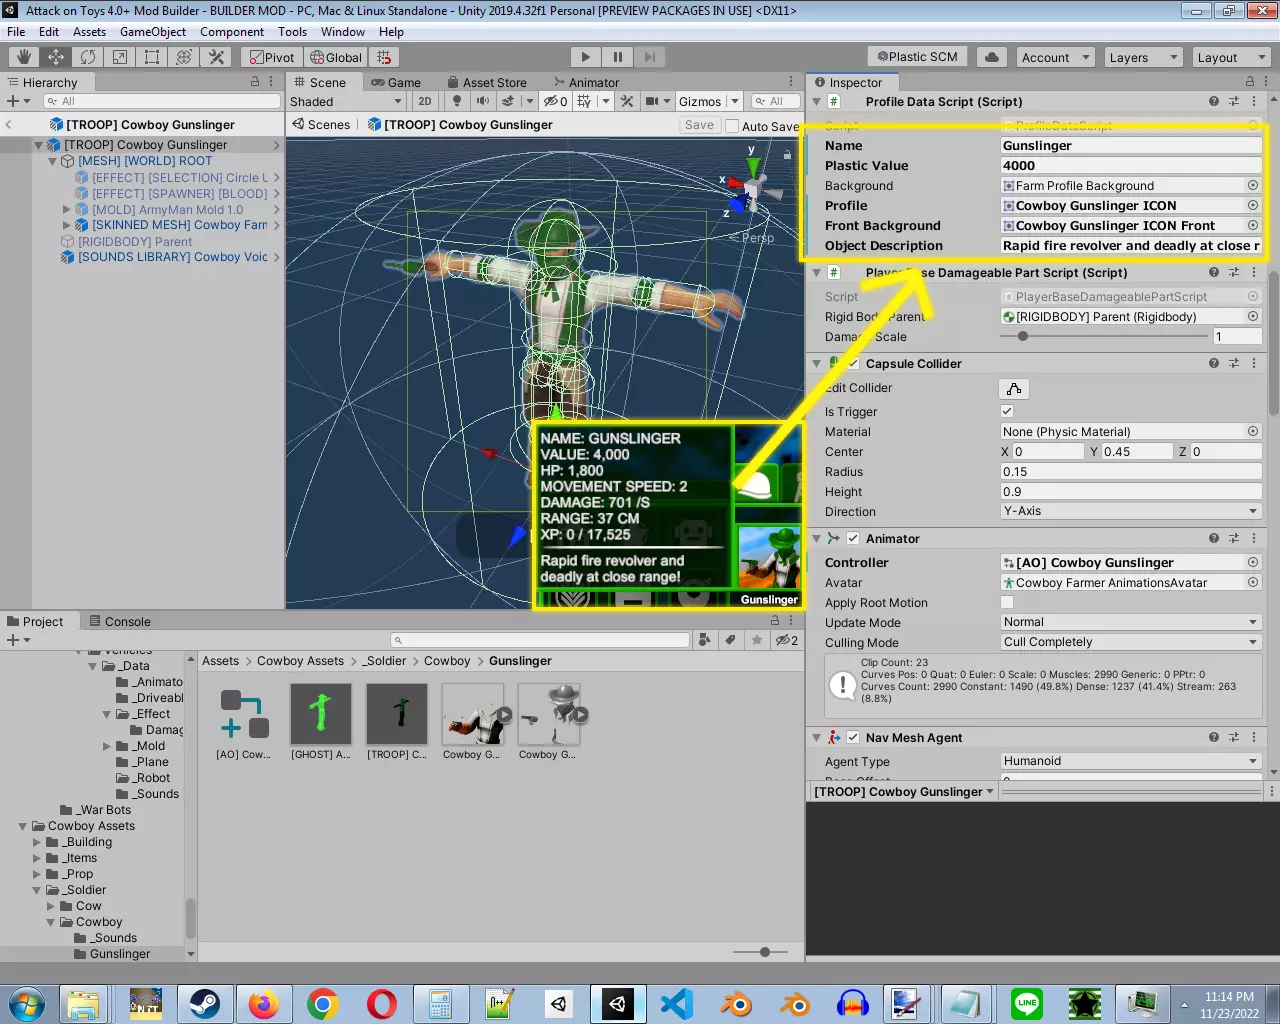Select the Rotate tool
The image size is (1280, 1024).
(x=88, y=57)
